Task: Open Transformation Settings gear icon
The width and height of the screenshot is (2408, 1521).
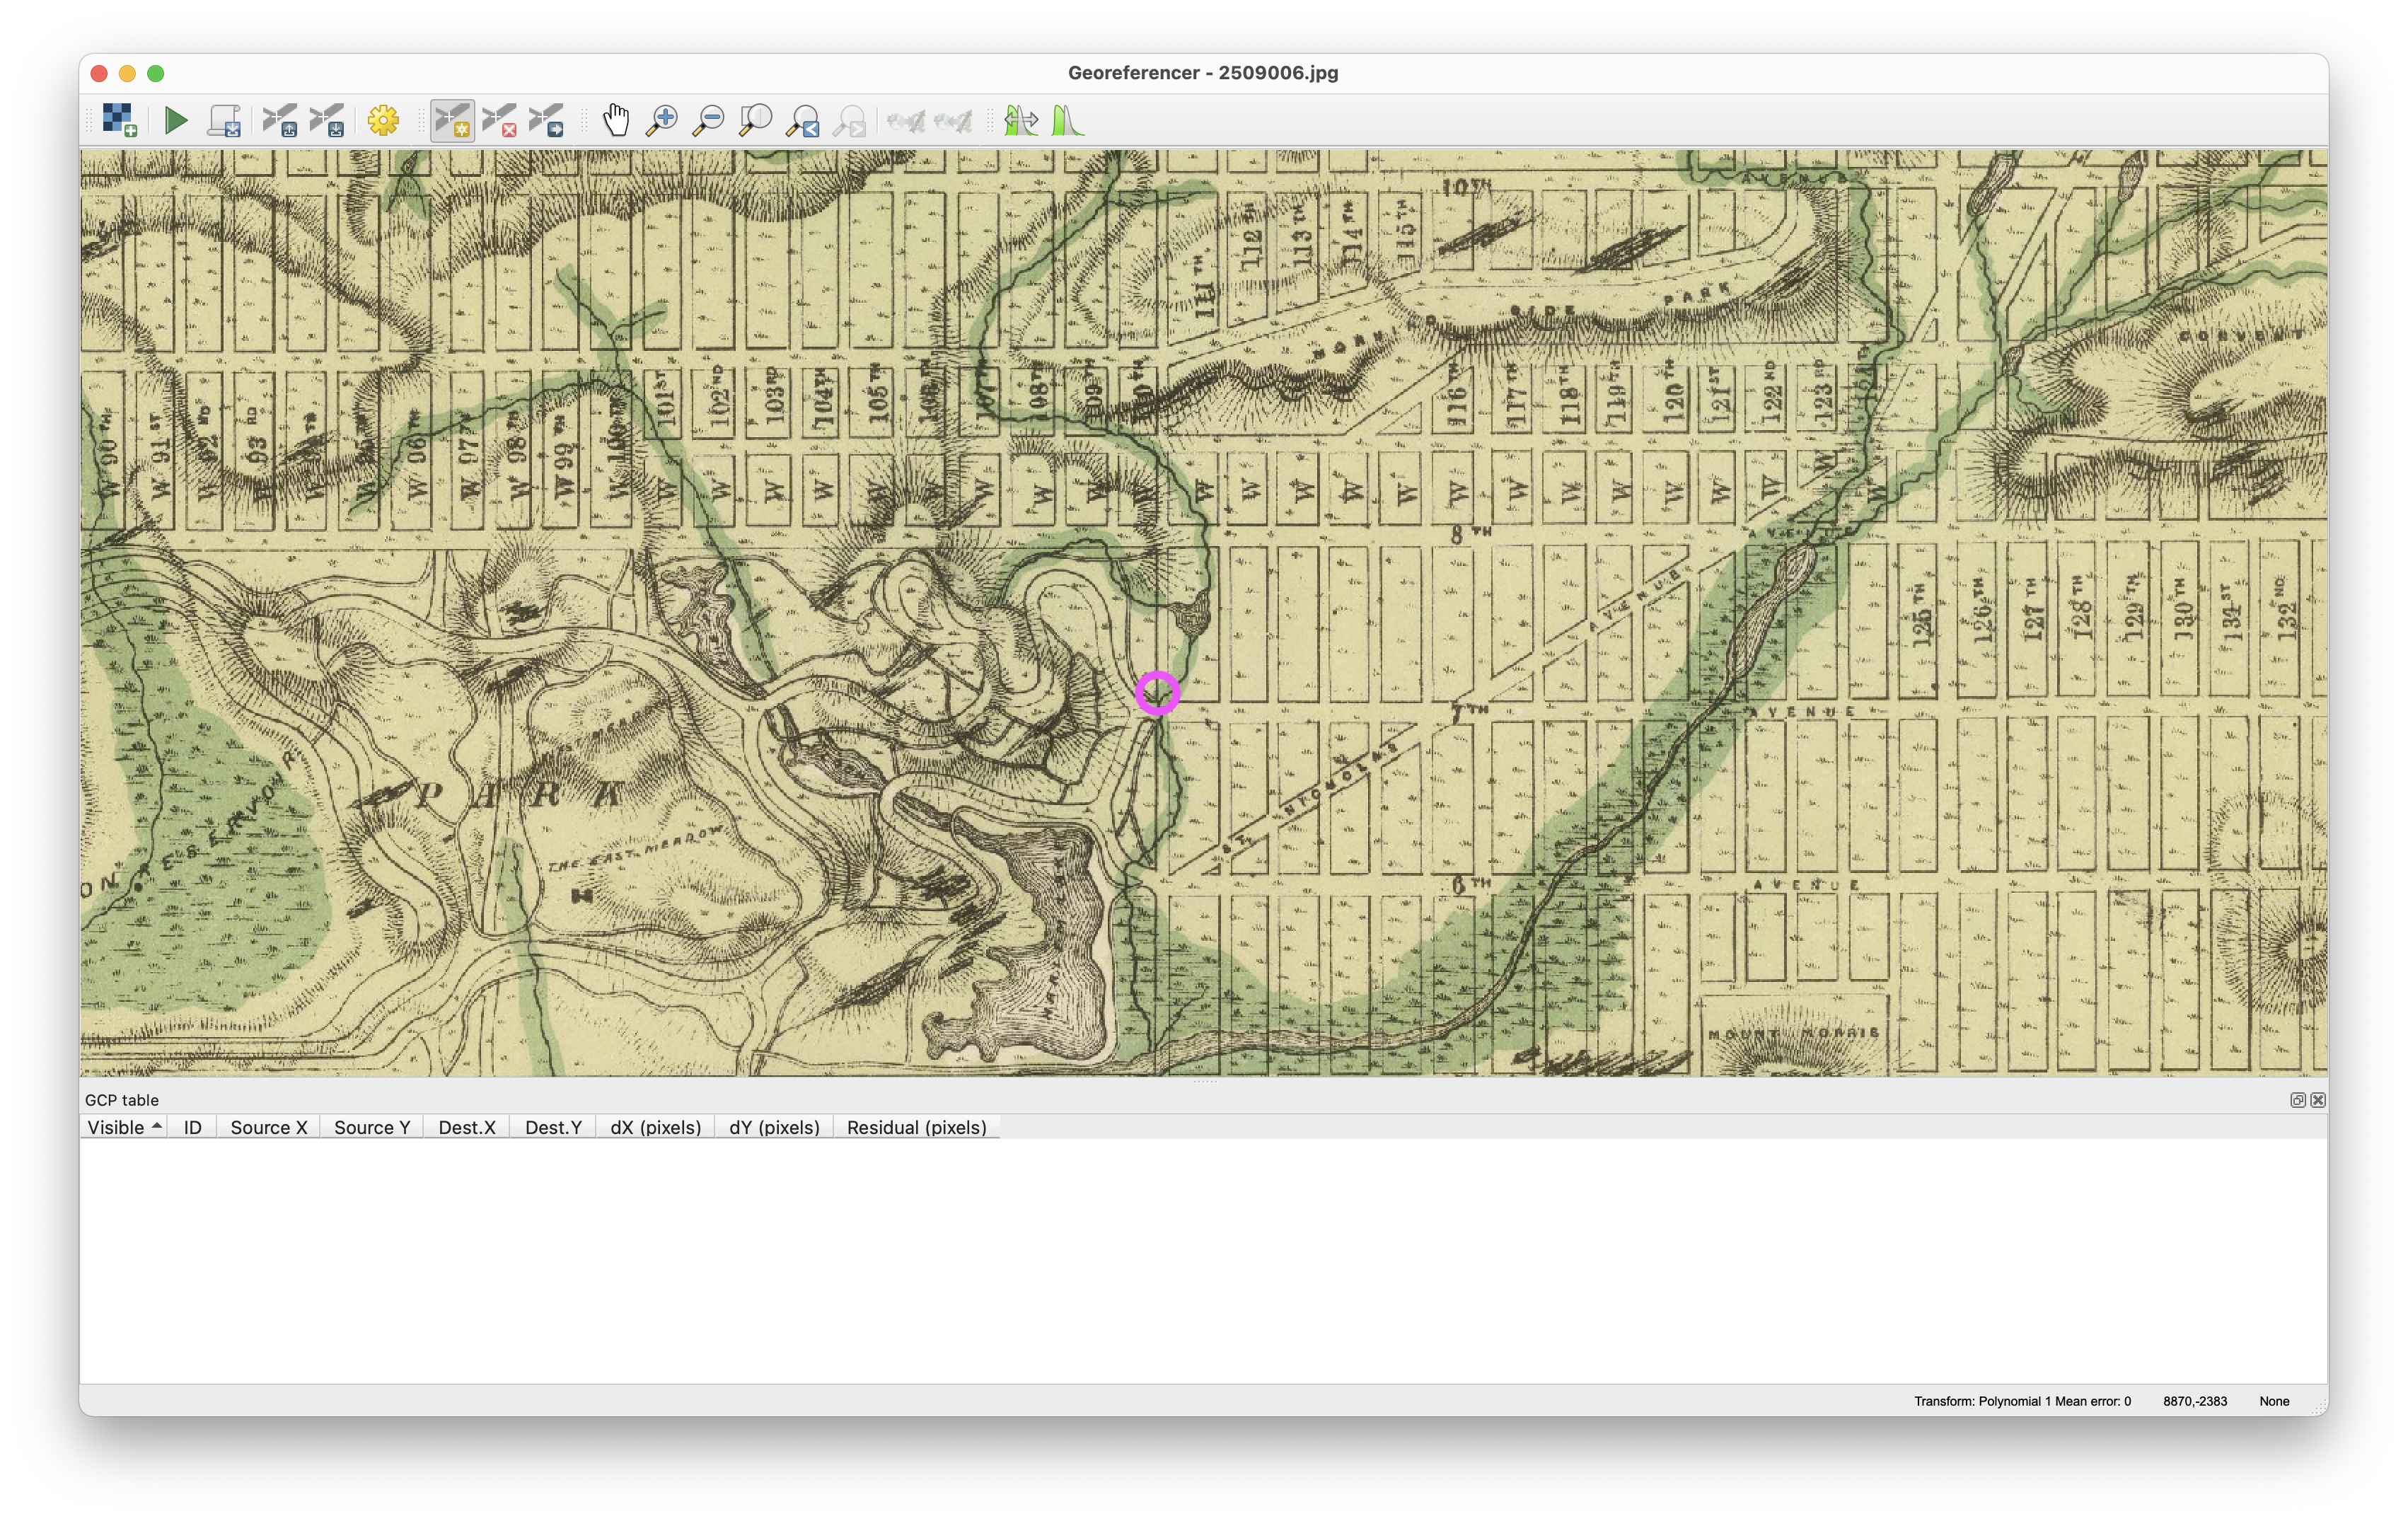Action: point(383,121)
